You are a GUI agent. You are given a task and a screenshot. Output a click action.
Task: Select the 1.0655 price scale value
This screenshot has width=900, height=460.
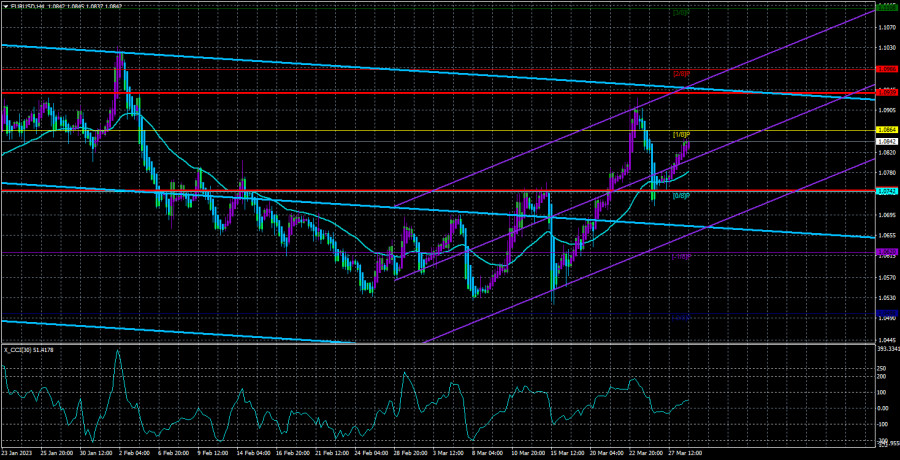coord(887,235)
